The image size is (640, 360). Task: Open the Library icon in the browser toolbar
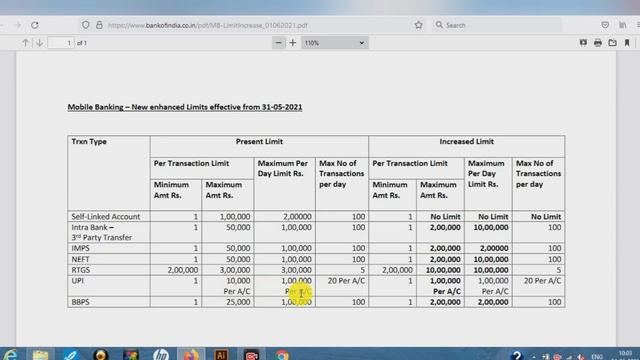point(622,25)
